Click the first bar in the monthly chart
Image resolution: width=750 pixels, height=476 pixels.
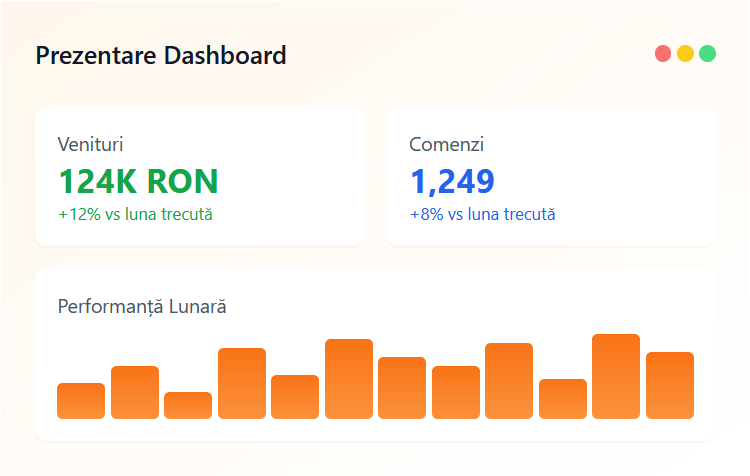click(81, 401)
